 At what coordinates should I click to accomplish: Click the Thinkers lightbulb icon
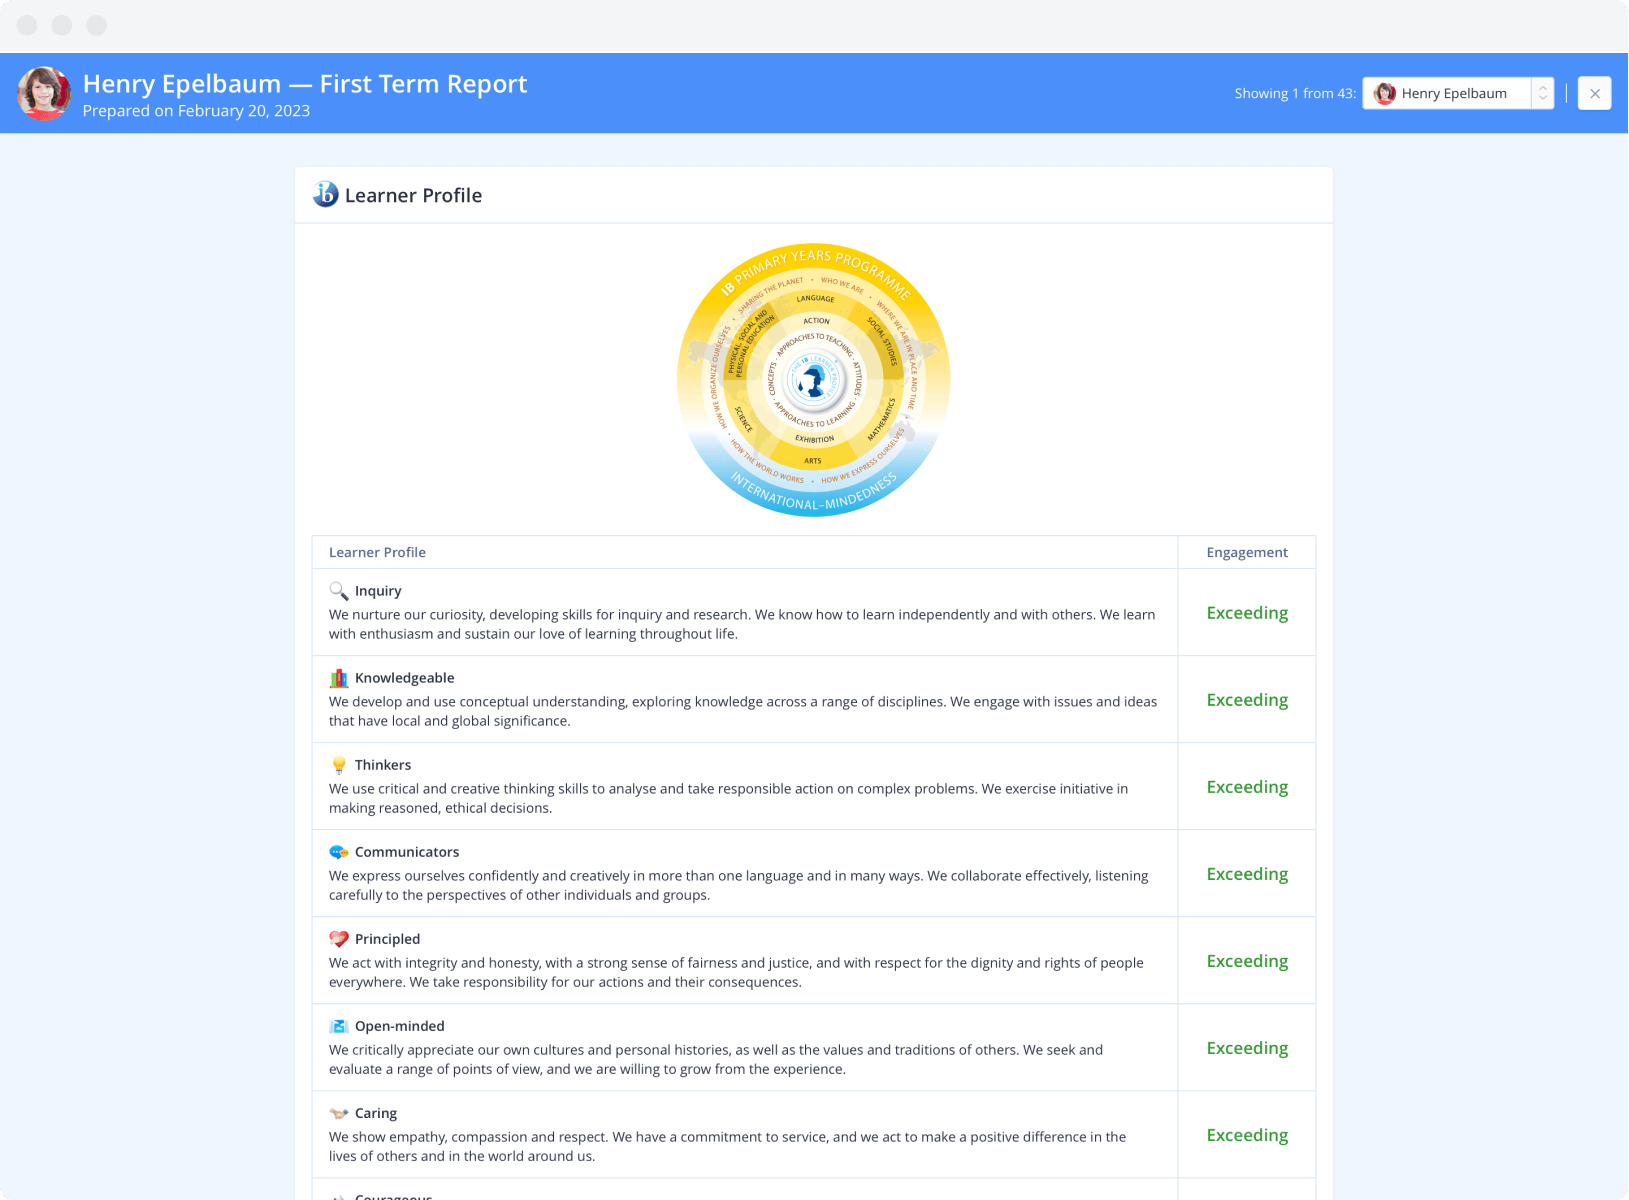339,765
